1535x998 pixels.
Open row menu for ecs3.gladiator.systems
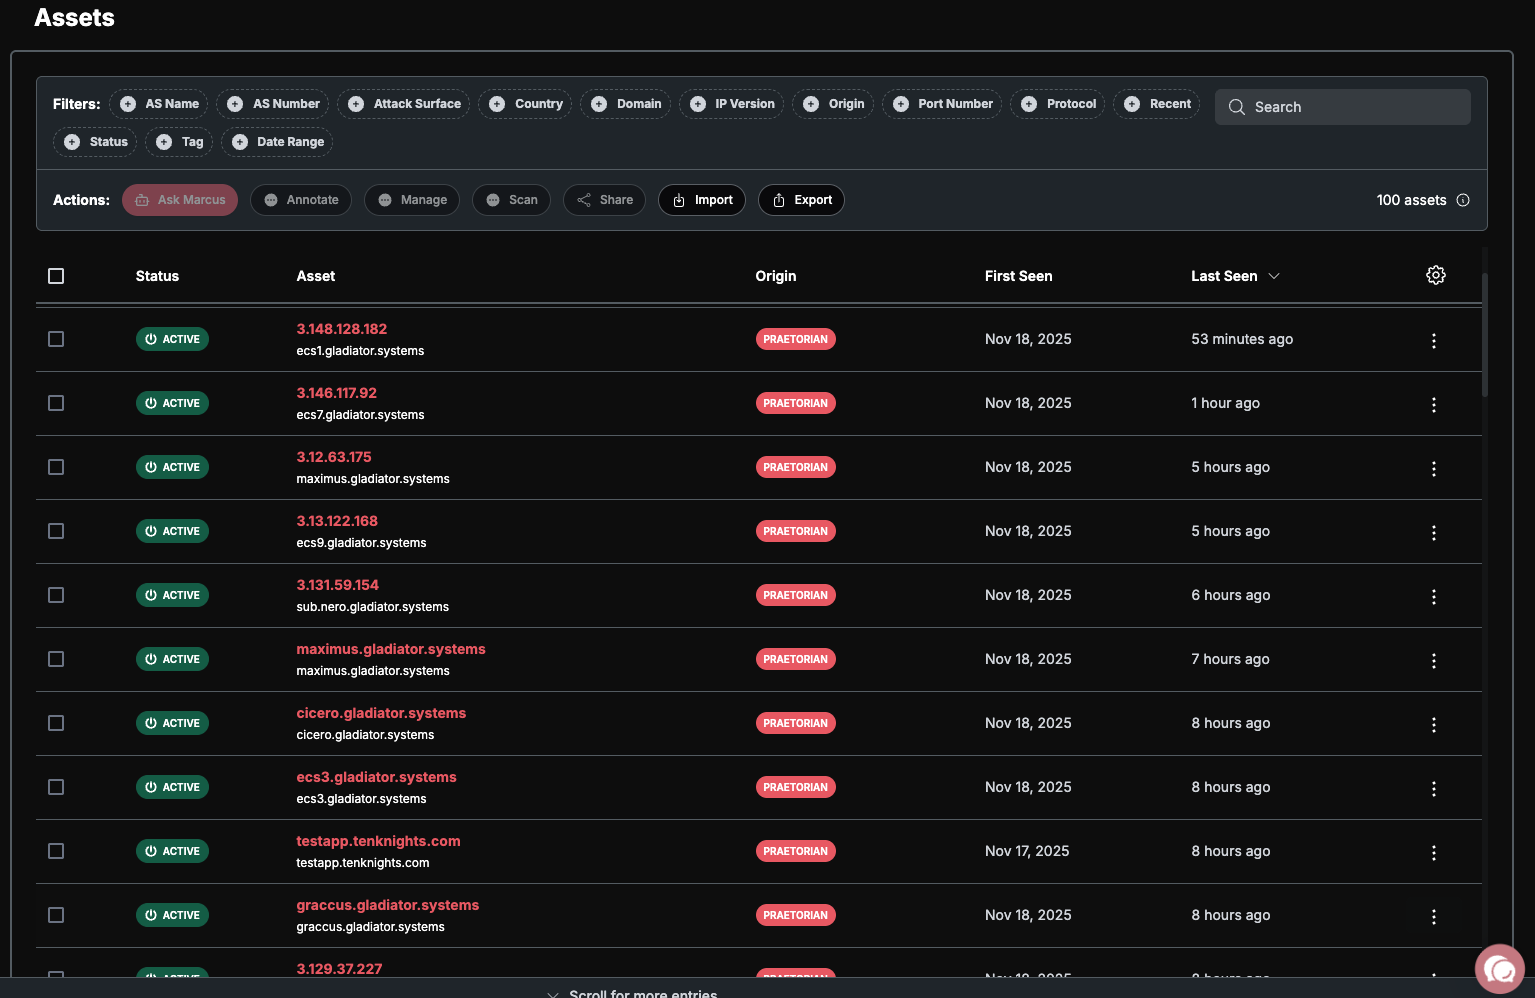pyautogui.click(x=1433, y=789)
